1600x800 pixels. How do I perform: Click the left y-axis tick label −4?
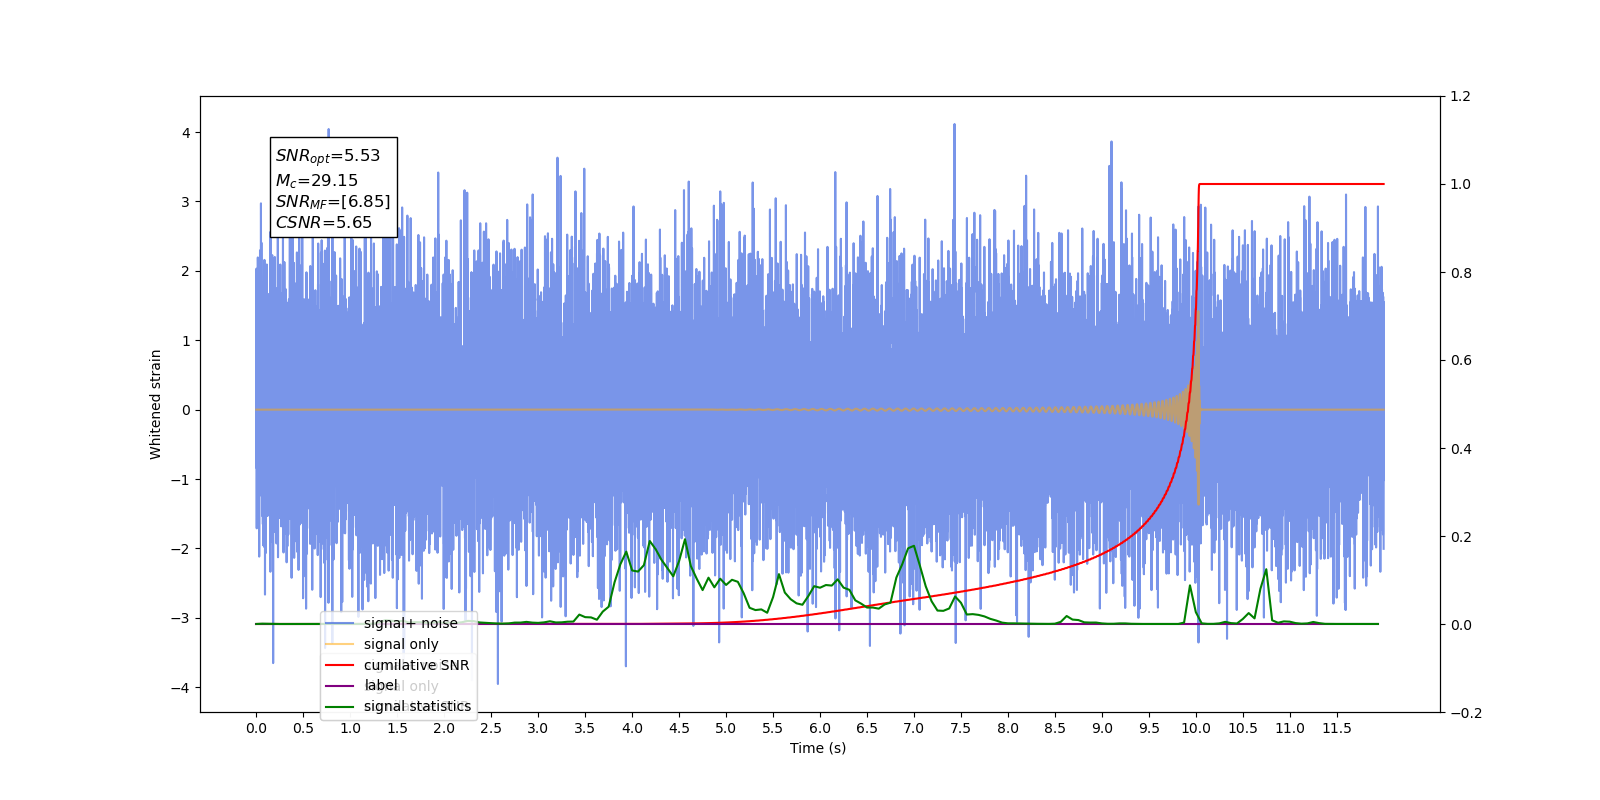pos(180,688)
